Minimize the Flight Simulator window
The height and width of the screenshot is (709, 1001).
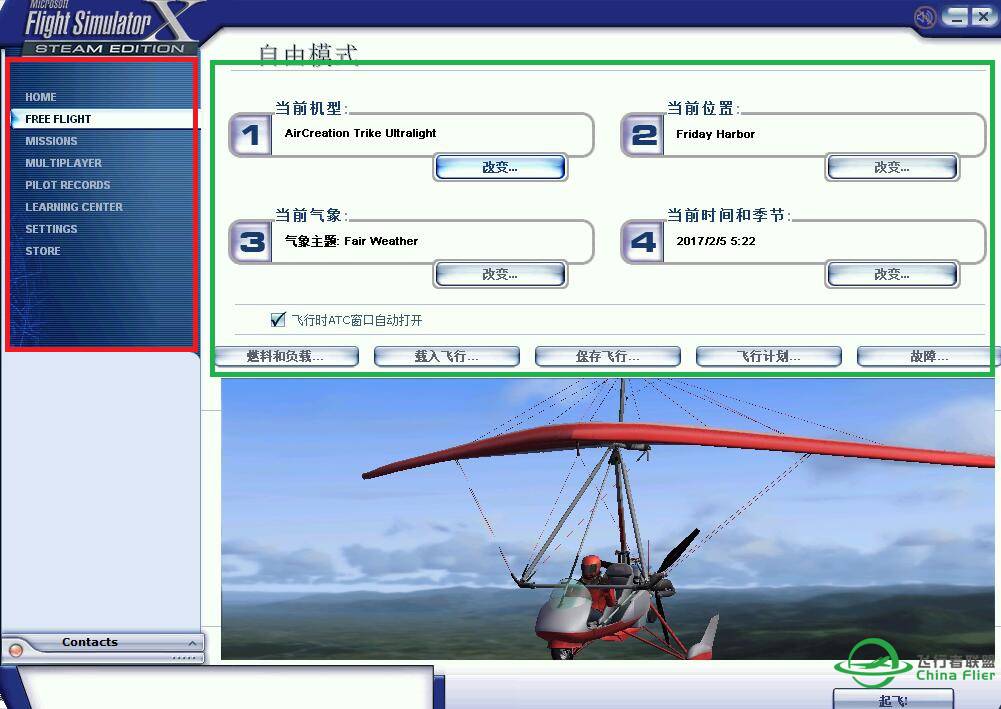956,17
